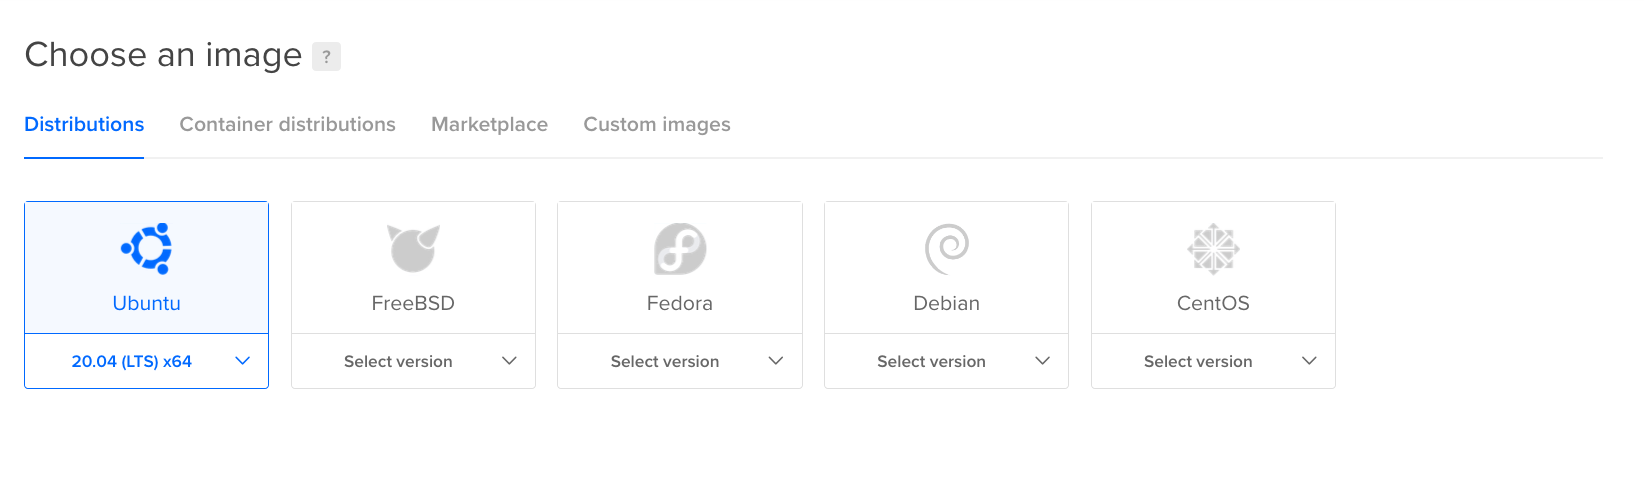1644x478 pixels.
Task: Click the FreeBSD devil logo icon
Action: tap(413, 248)
